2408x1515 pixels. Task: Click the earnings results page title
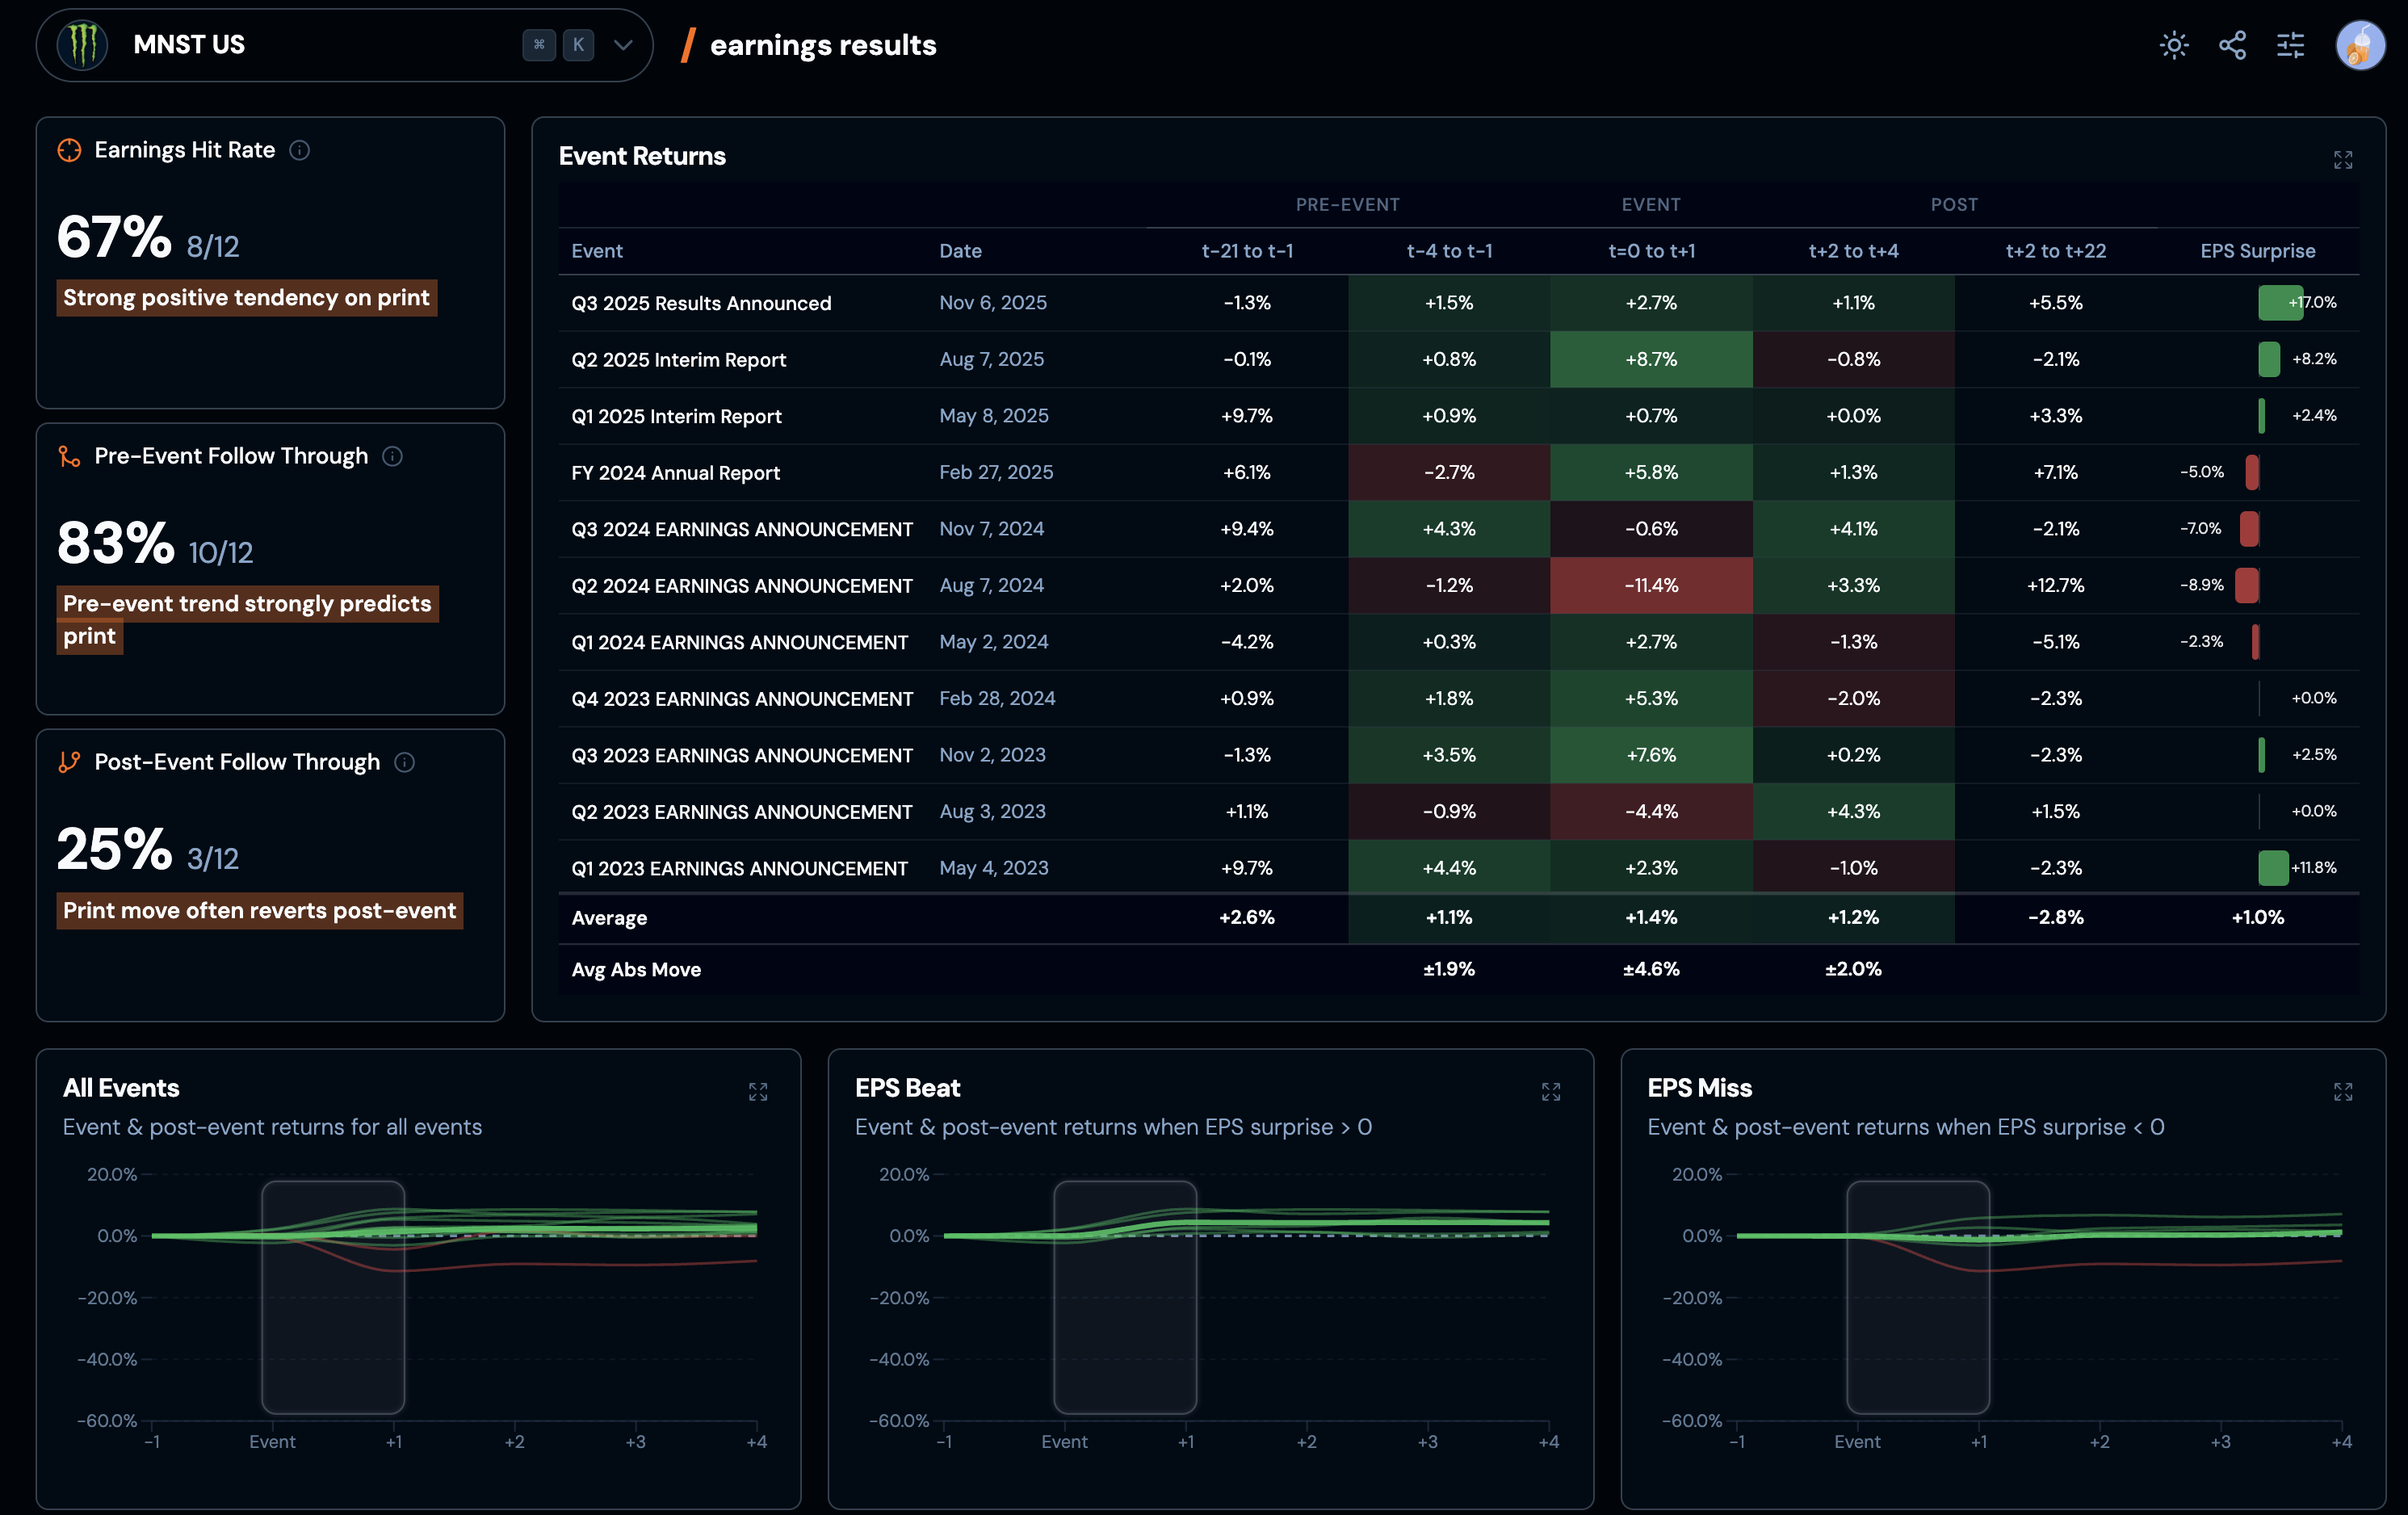click(x=822, y=45)
